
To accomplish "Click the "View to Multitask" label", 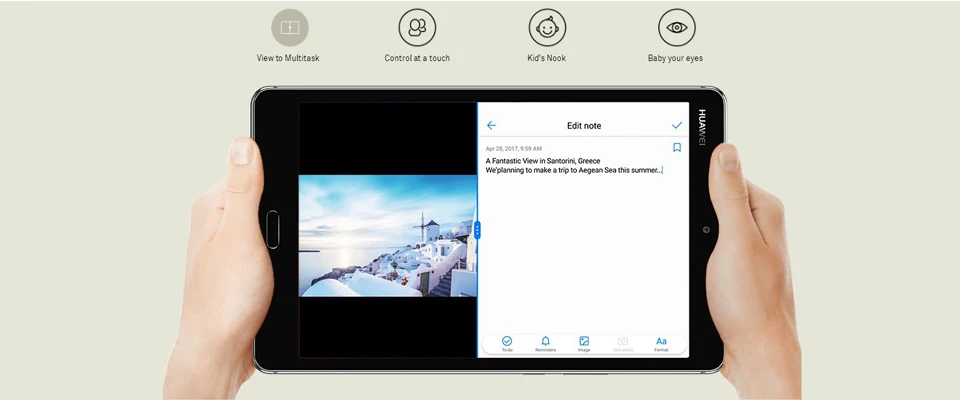I will point(288,58).
